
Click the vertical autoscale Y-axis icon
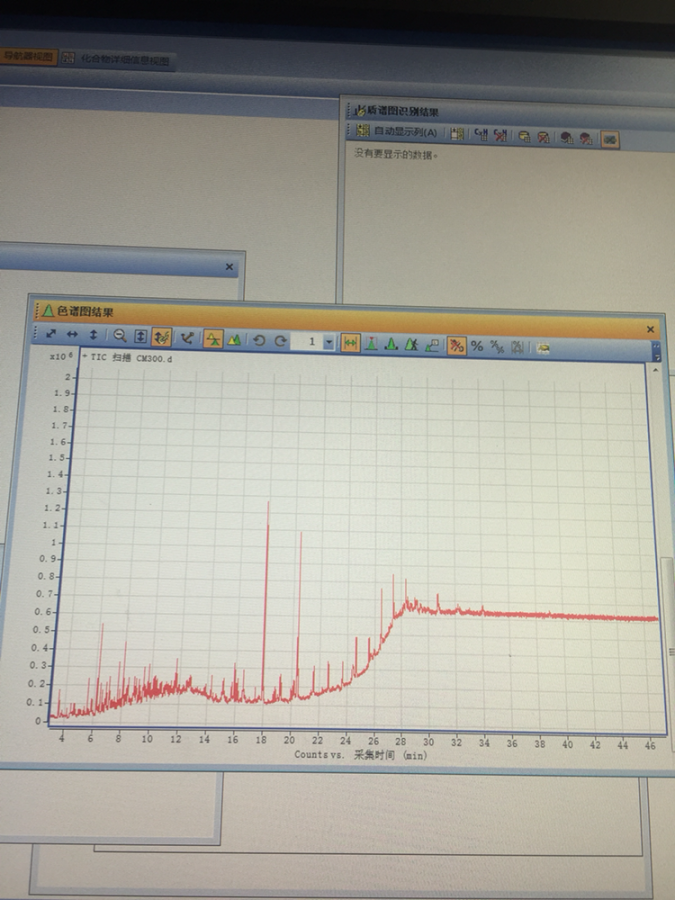tap(93, 335)
